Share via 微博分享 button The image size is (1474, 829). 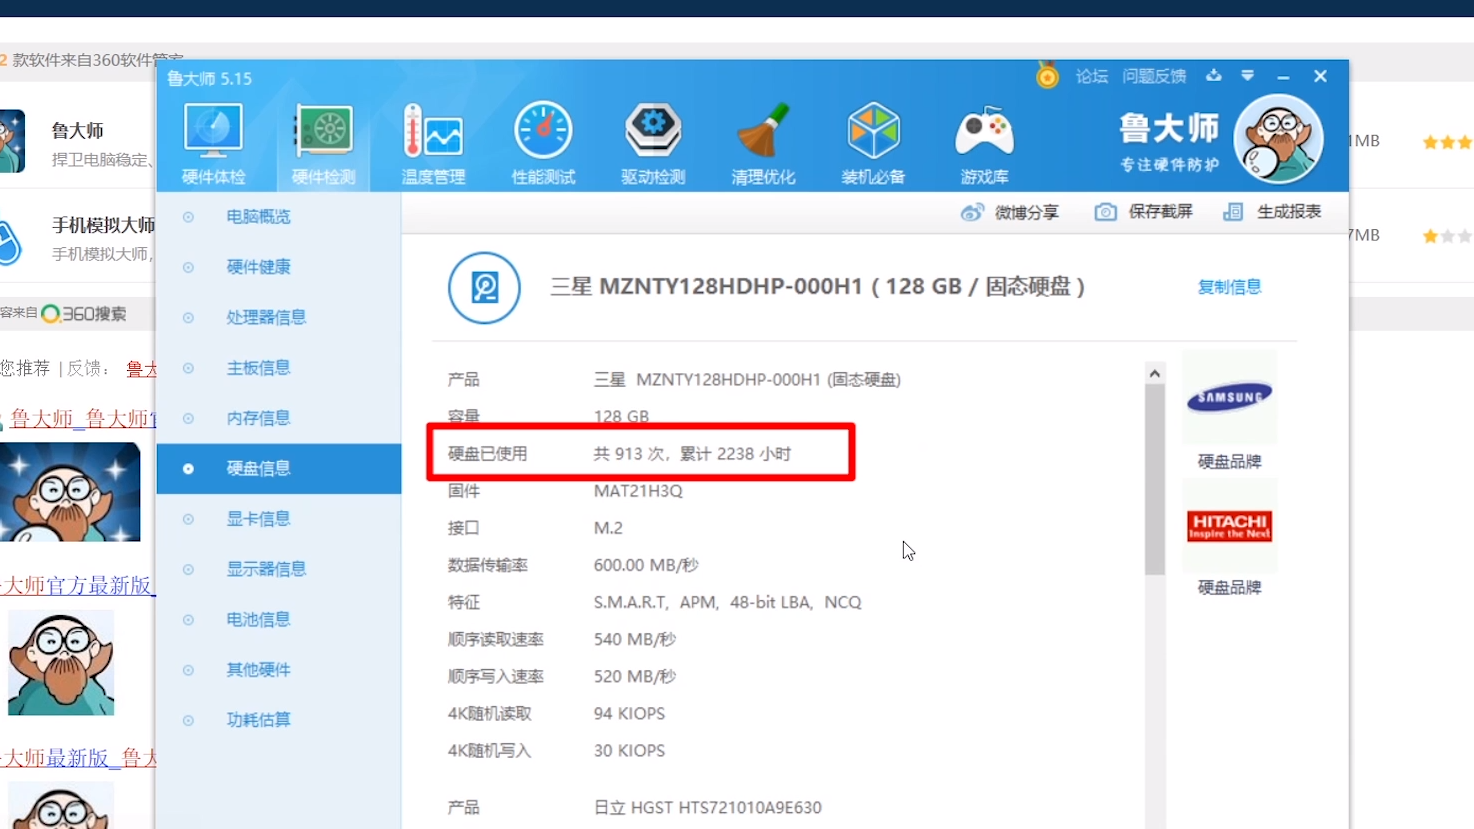click(1010, 212)
